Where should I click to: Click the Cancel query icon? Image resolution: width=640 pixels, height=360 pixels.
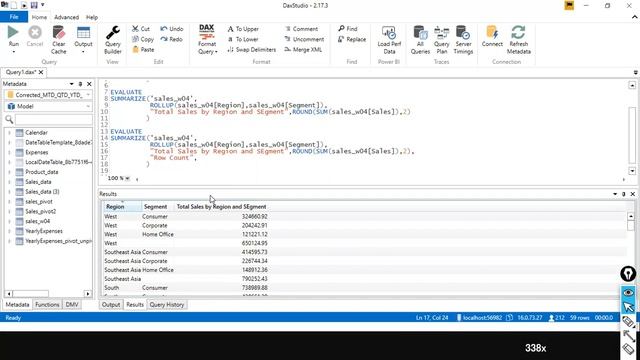click(x=35, y=32)
